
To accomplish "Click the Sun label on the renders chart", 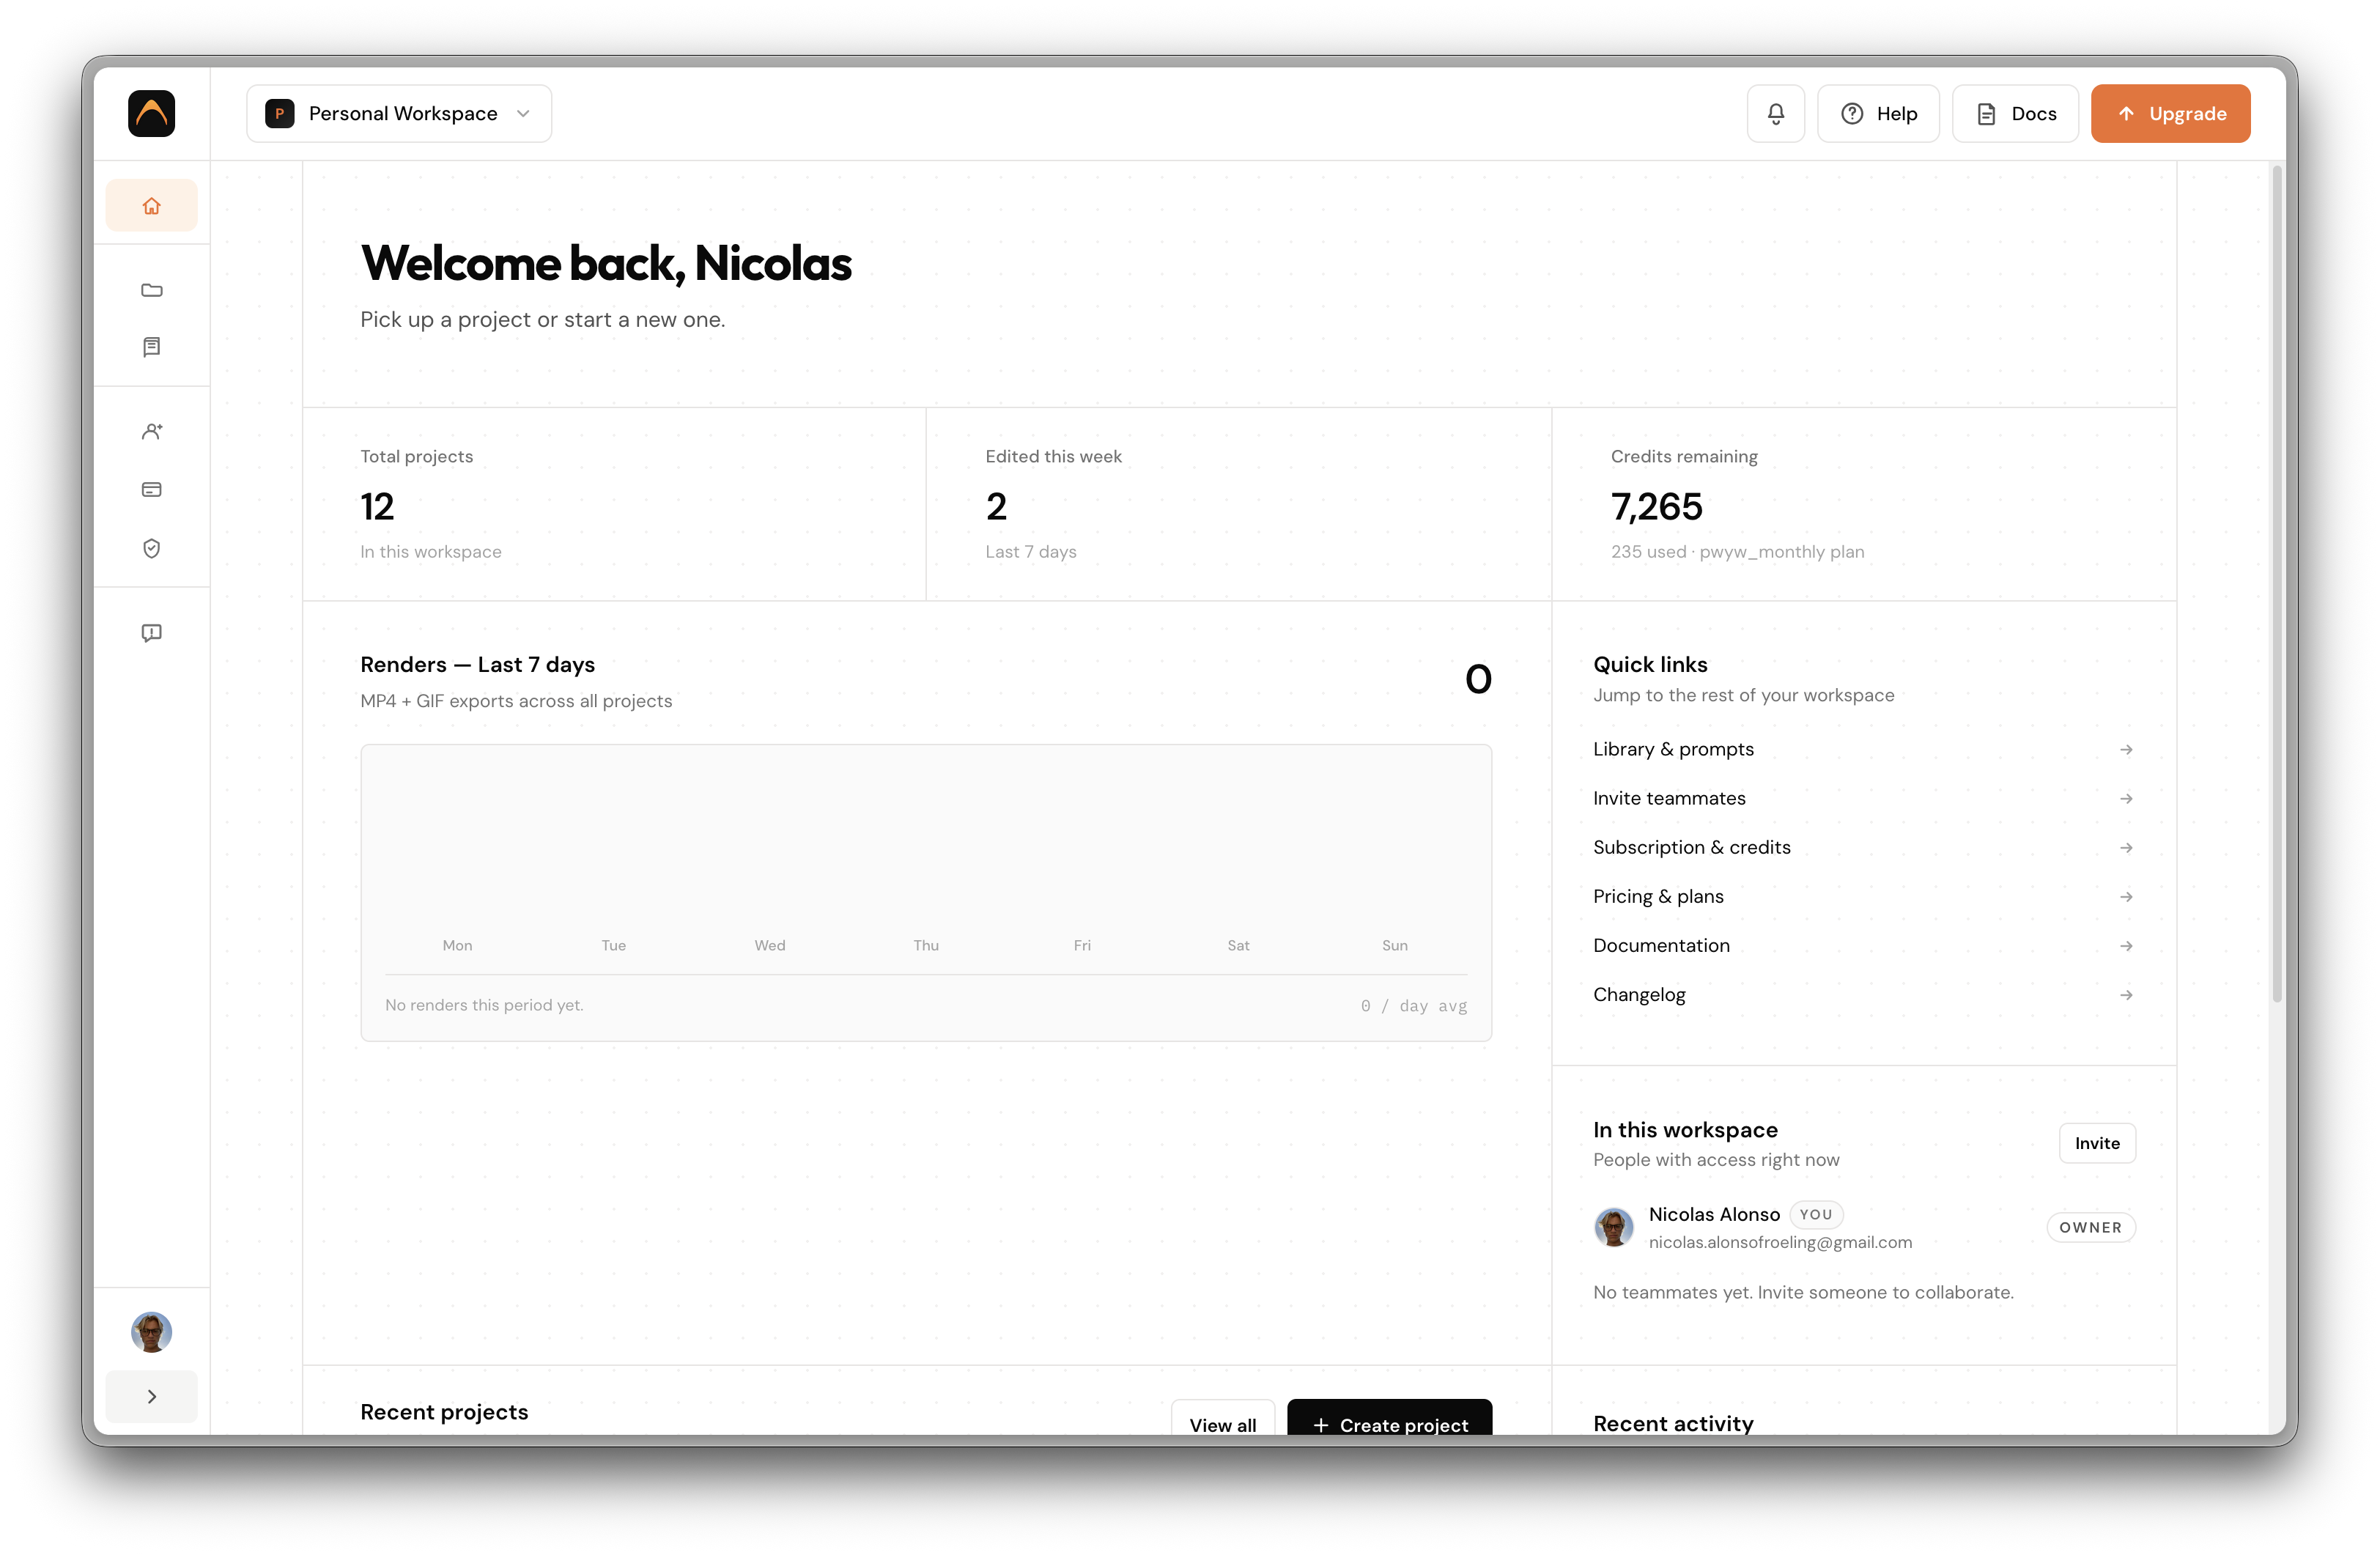I will (x=1394, y=945).
